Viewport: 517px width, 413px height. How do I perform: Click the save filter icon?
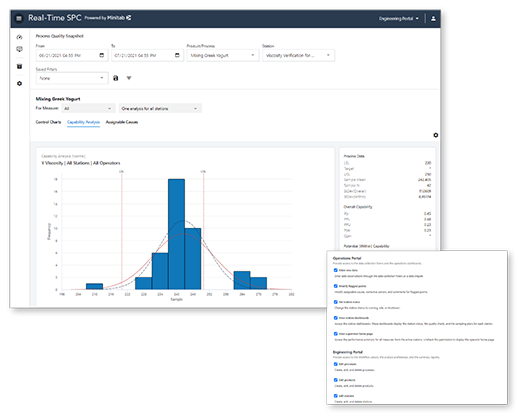(116, 78)
